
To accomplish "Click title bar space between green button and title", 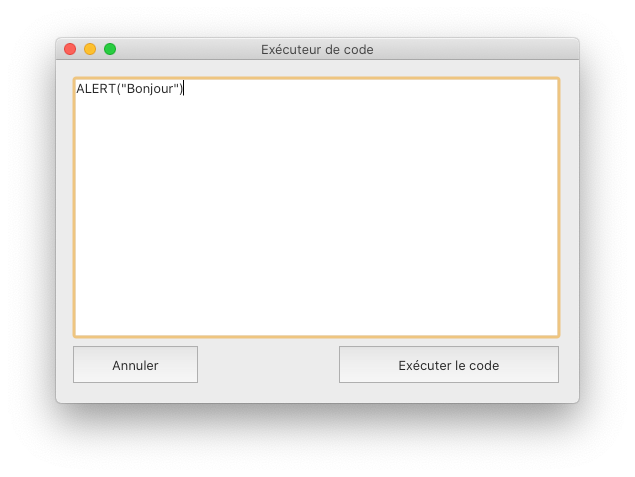I will pyautogui.click(x=188, y=49).
